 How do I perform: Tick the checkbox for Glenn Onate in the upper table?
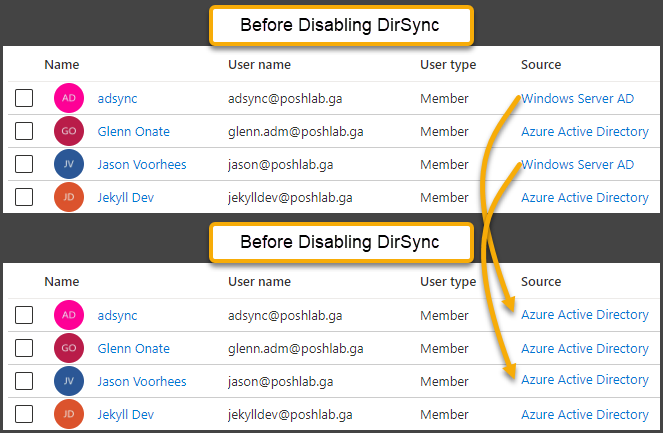[24, 131]
